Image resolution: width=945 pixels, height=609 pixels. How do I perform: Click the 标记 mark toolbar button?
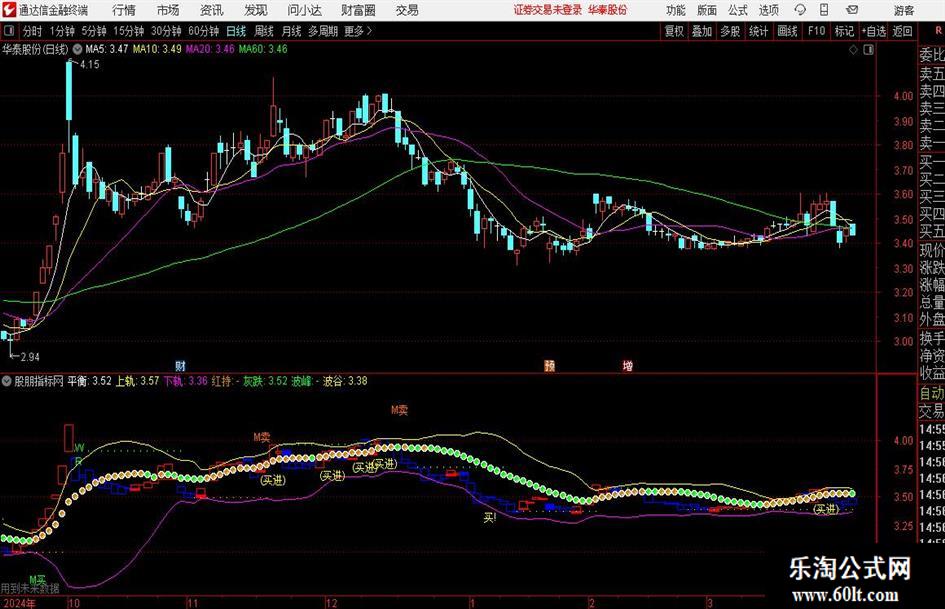(844, 31)
